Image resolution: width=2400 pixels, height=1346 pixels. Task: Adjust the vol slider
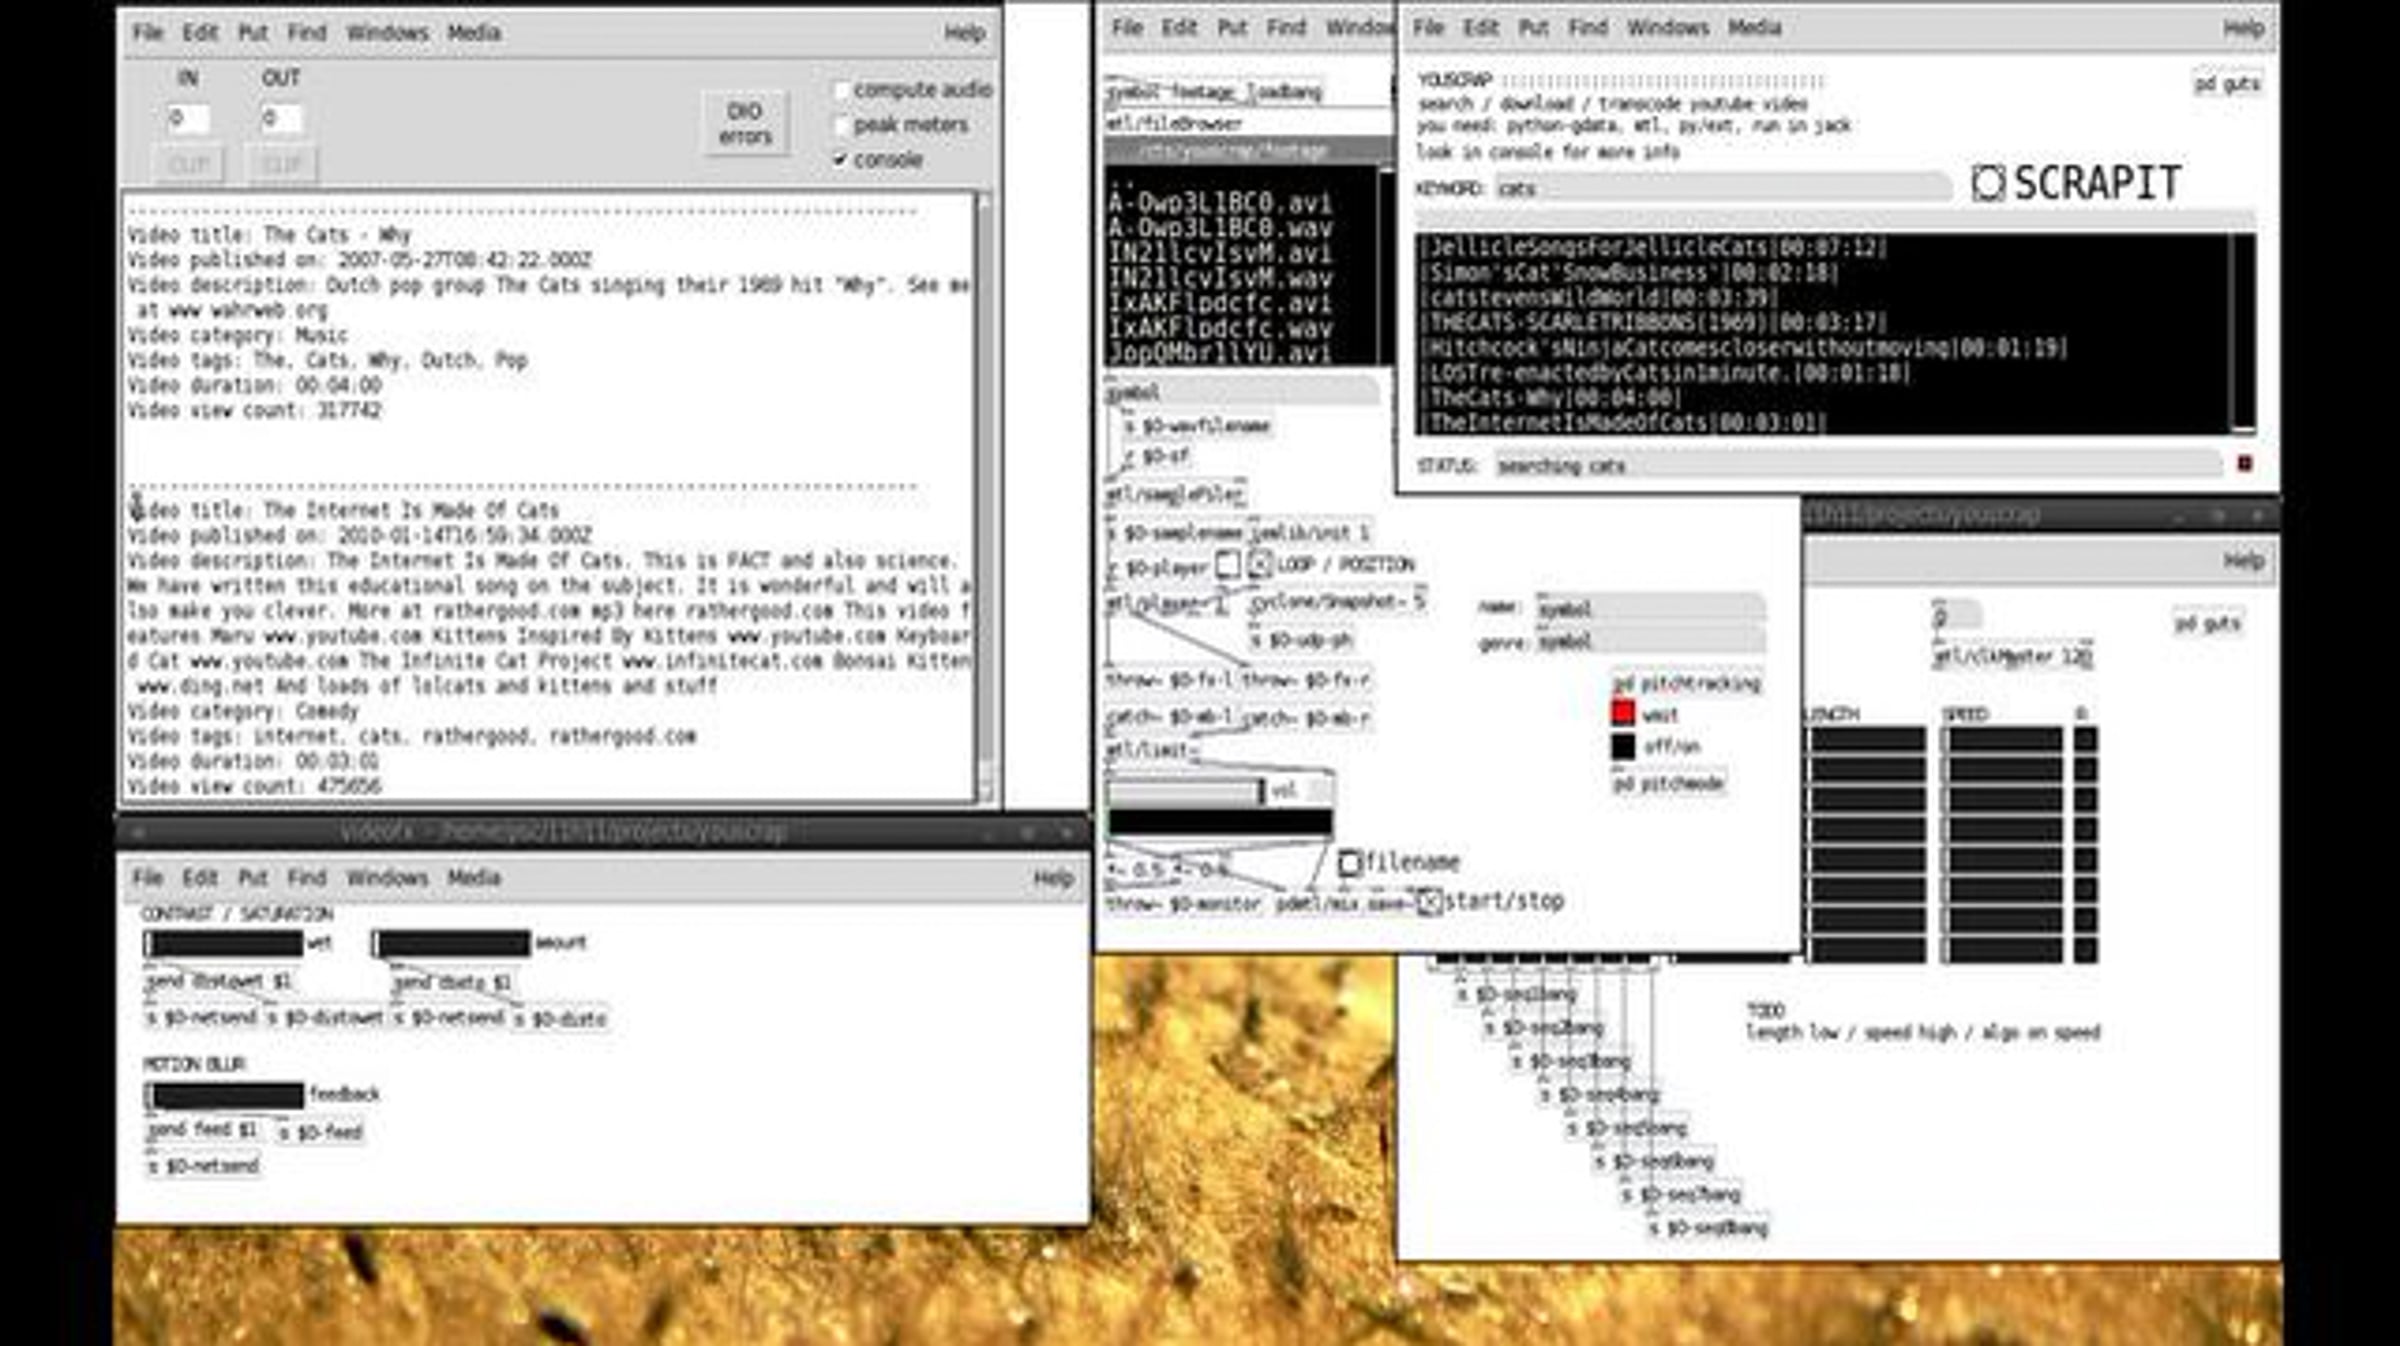1186,792
